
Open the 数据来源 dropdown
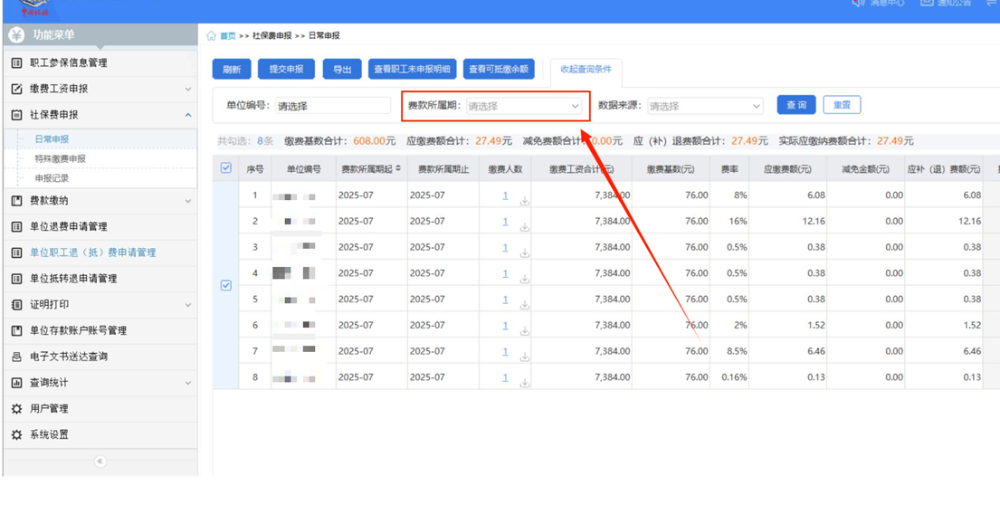click(x=705, y=106)
